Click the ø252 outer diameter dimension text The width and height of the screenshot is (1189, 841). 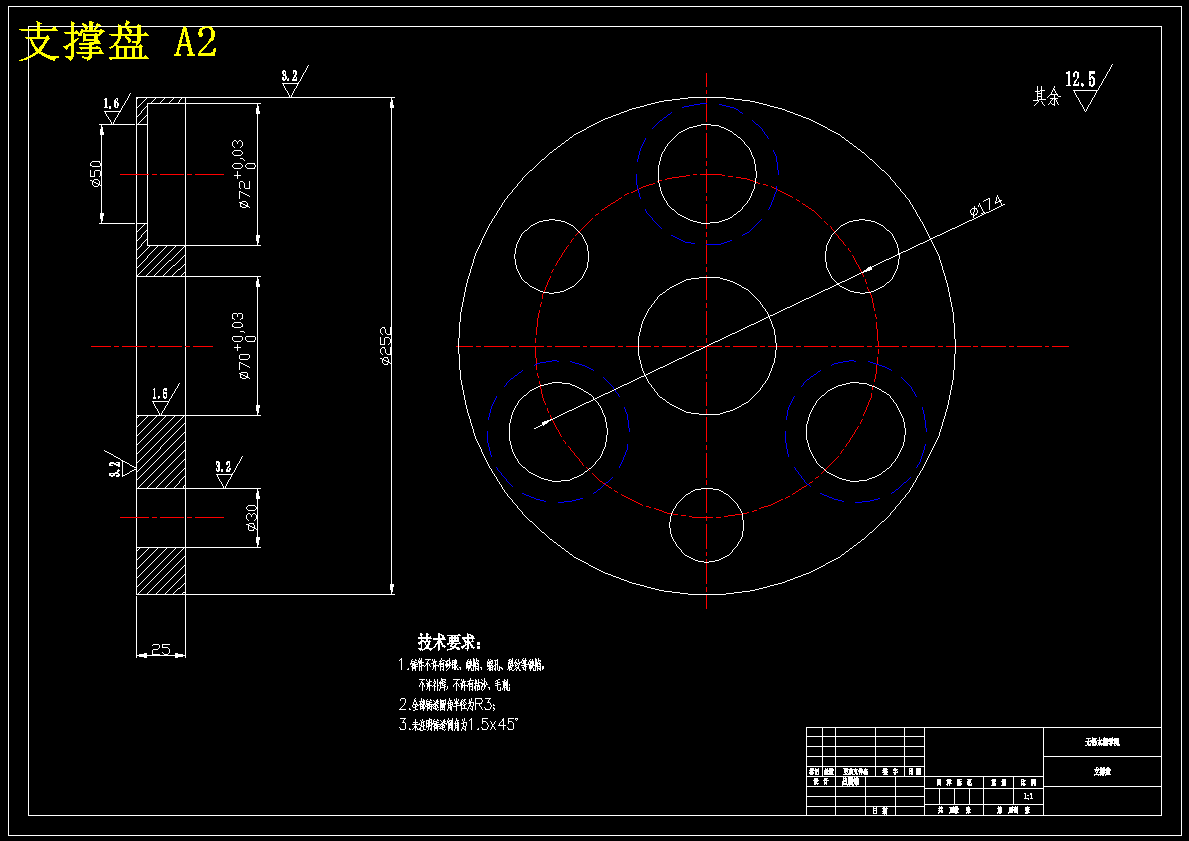(x=385, y=346)
